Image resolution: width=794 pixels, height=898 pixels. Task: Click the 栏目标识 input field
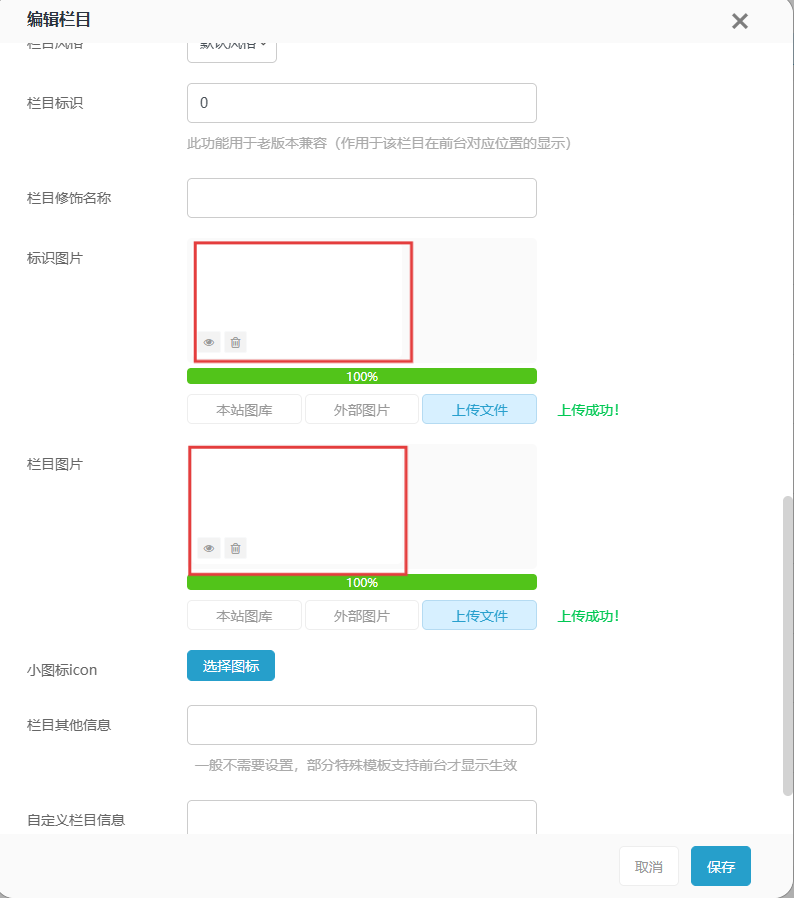point(361,103)
